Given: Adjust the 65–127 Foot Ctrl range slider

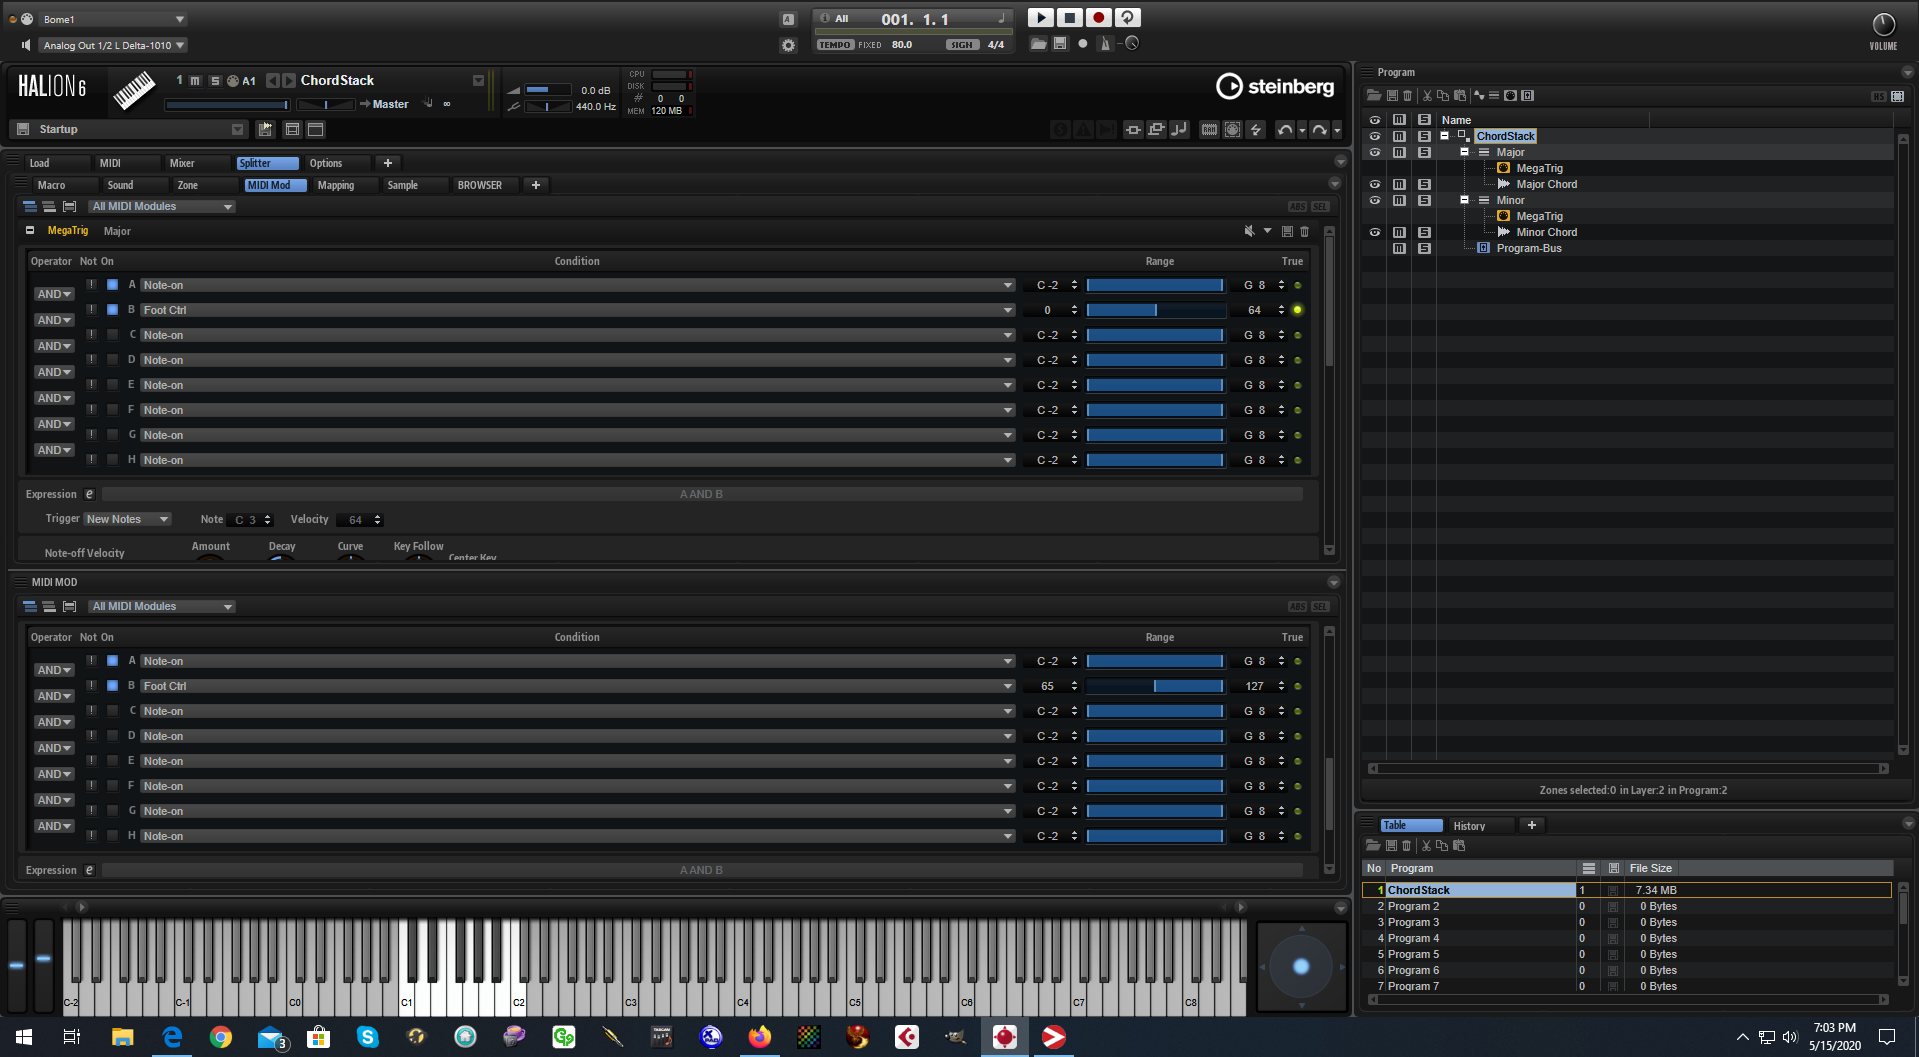Looking at the screenshot, I should 1155,686.
